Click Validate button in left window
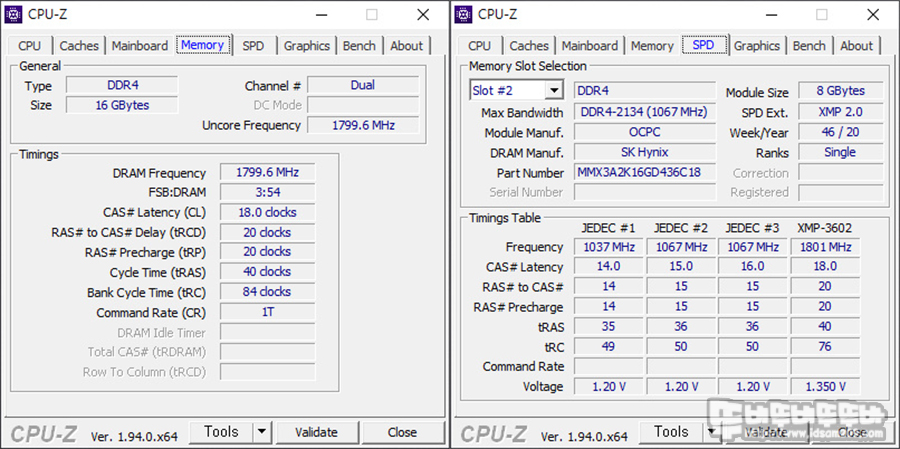 (x=316, y=432)
